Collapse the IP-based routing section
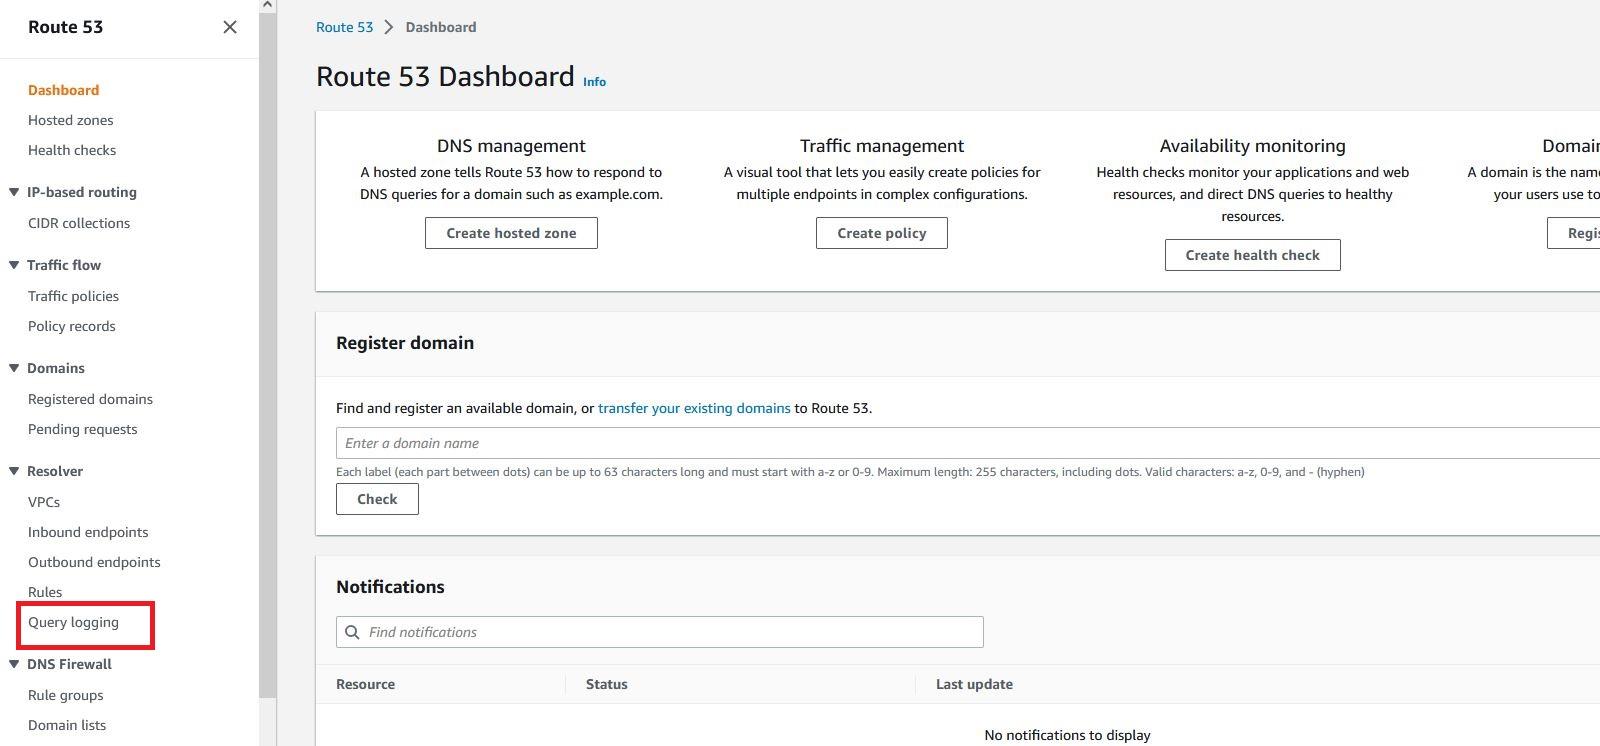Viewport: 1600px width, 746px height. point(14,192)
